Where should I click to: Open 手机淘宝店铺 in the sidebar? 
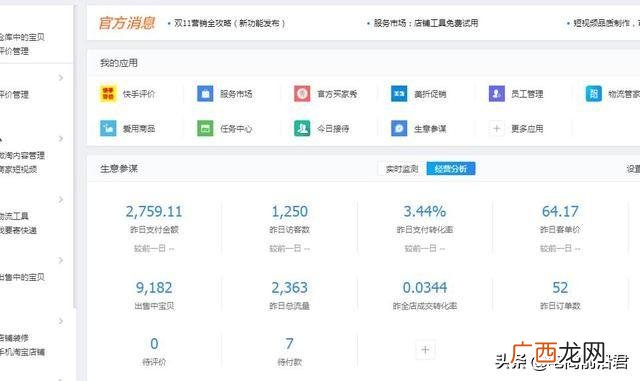pos(22,352)
